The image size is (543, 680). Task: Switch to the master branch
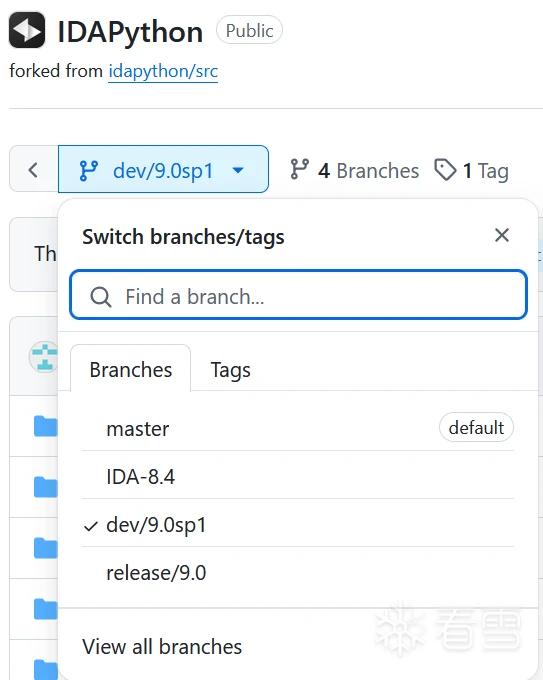(x=297, y=428)
